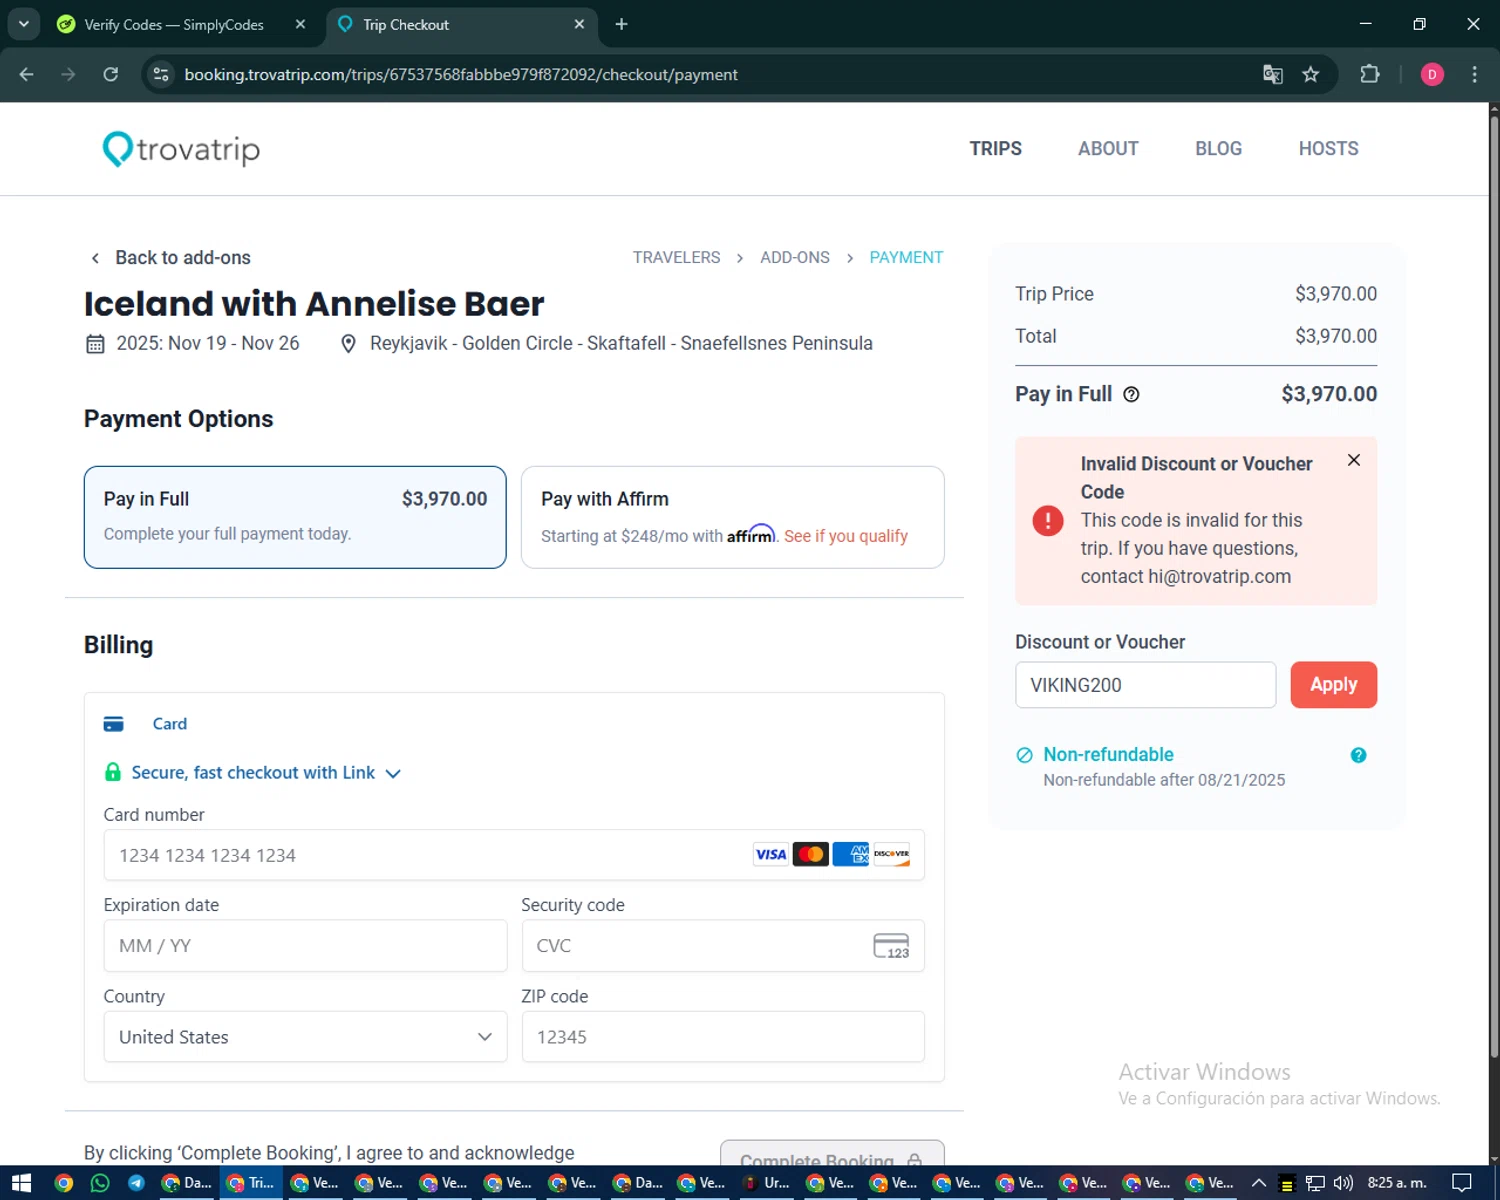Go back to add-ons
The height and width of the screenshot is (1200, 1500).
tap(170, 257)
